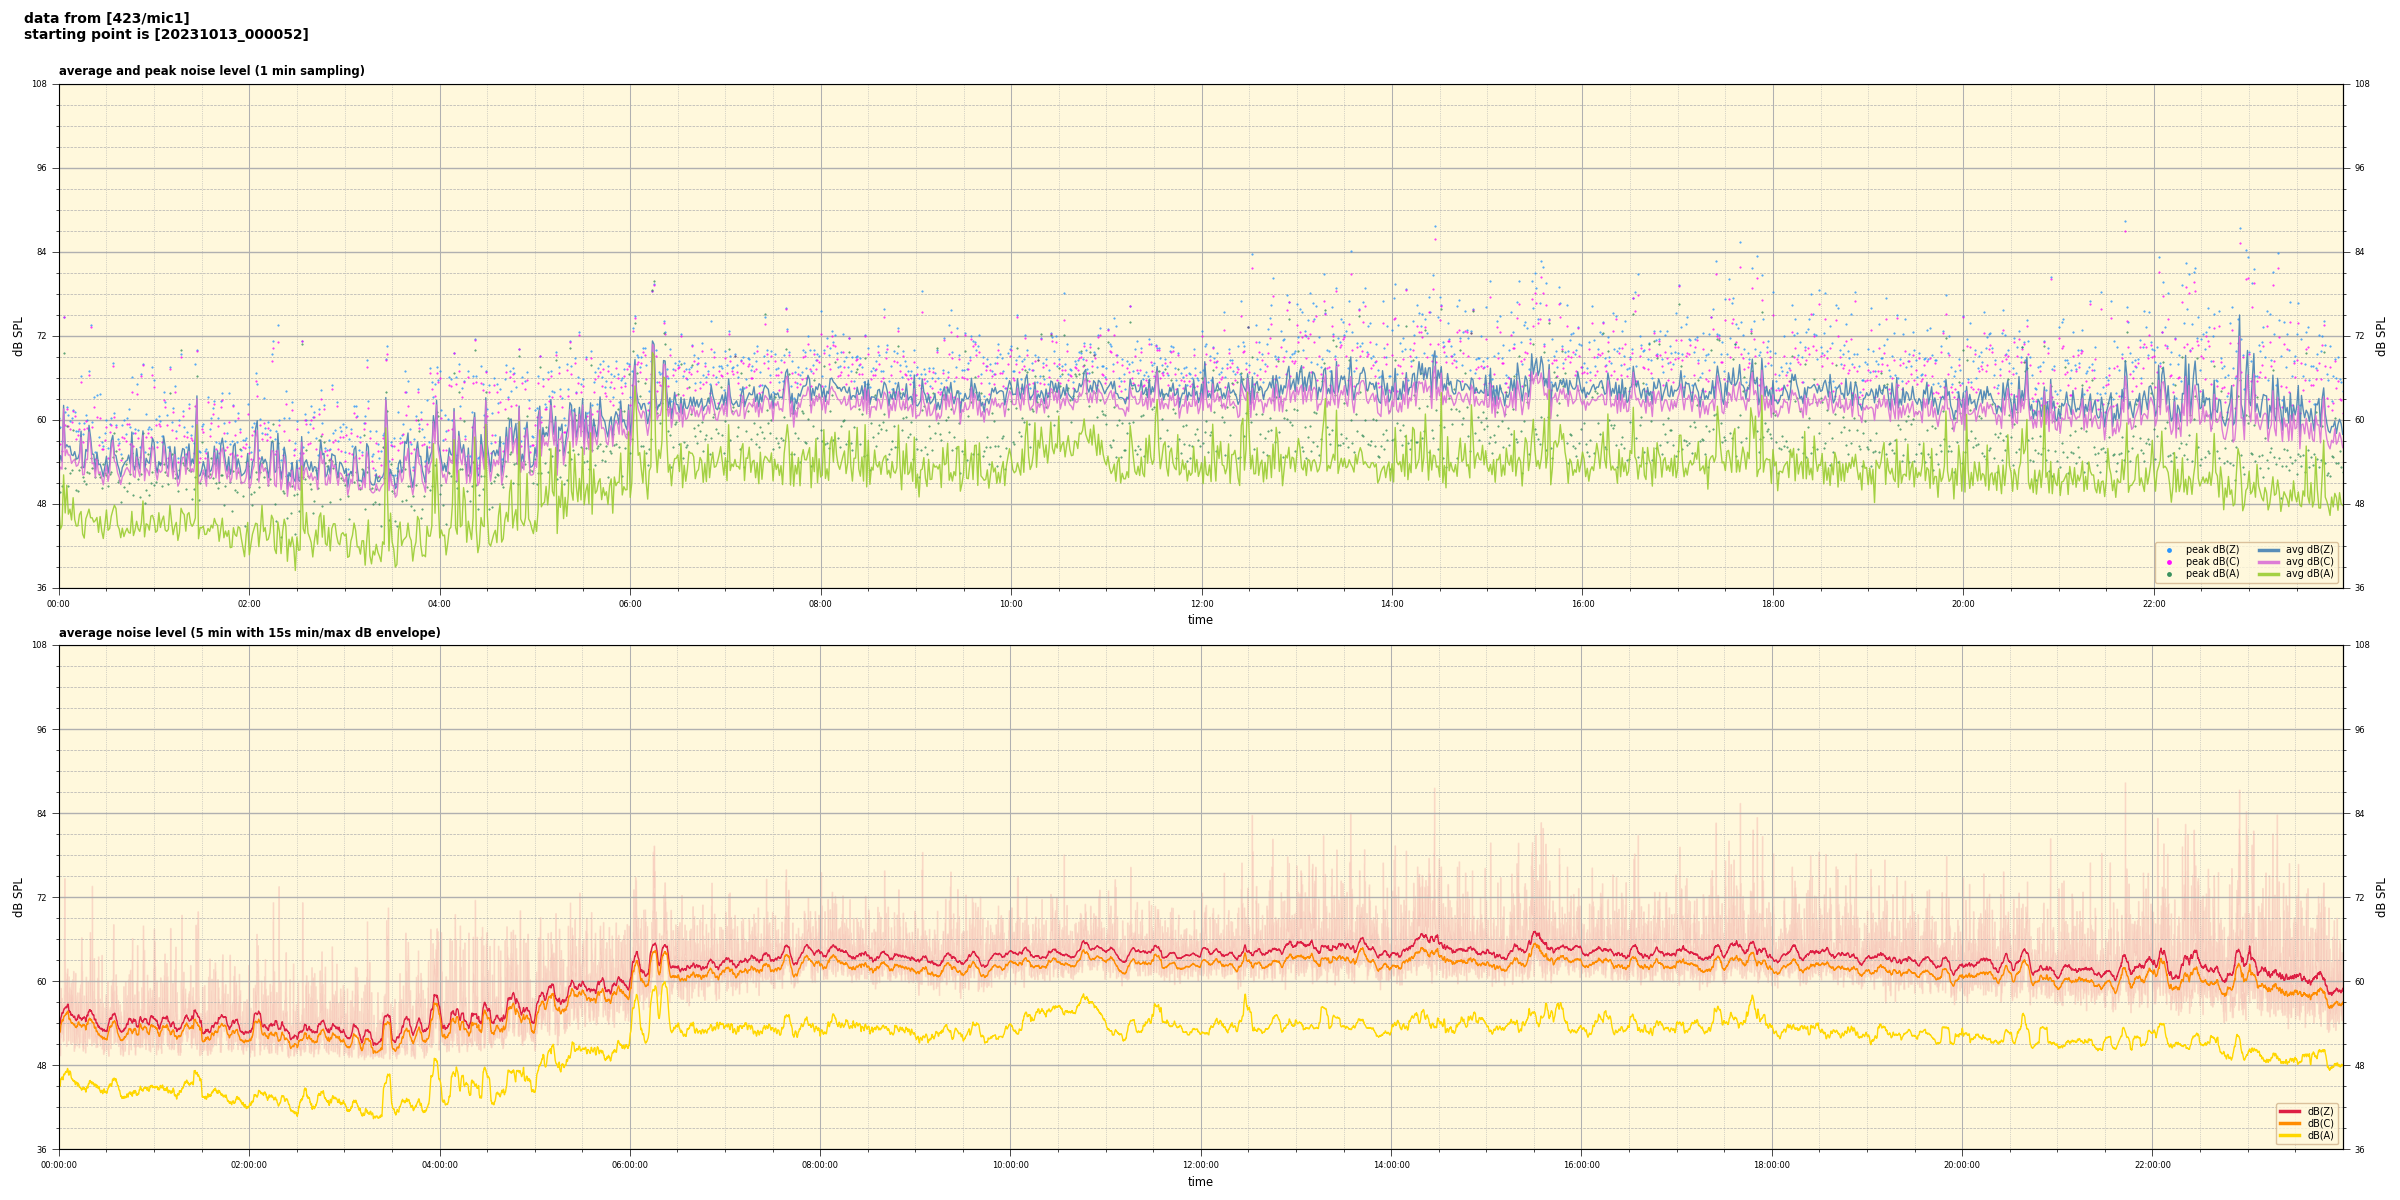Screen dimensions: 2400x1200
Task: Click the starting point 20231013_000052 text
Action: coord(166,35)
